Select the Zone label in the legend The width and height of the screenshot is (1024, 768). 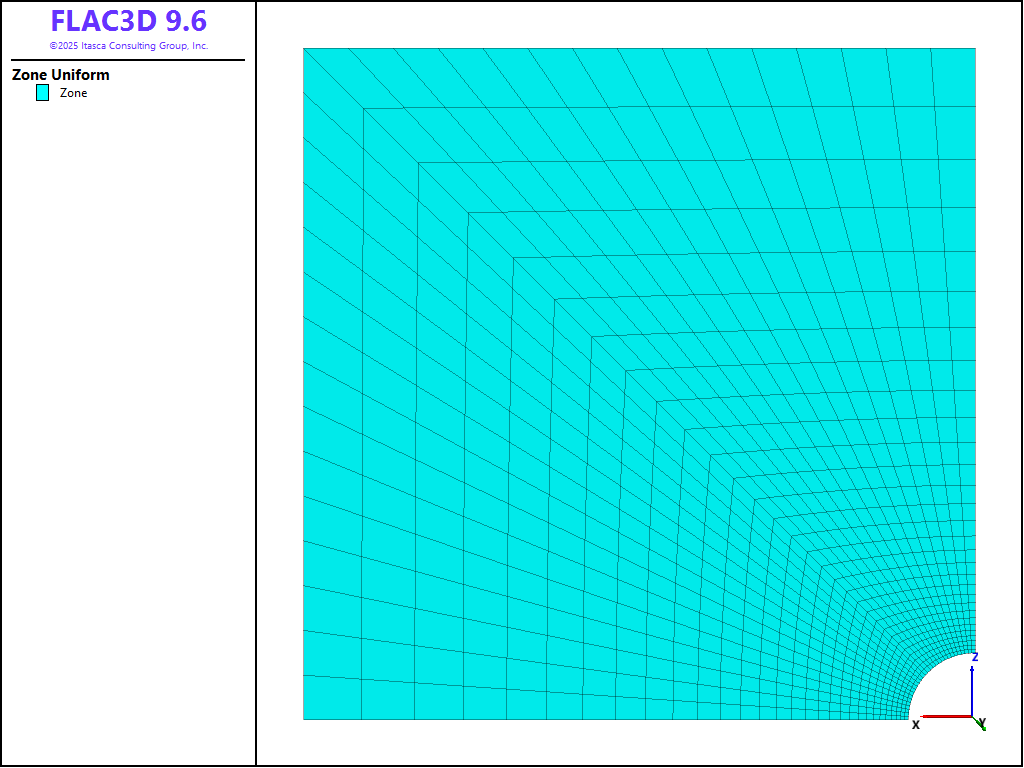click(73, 93)
